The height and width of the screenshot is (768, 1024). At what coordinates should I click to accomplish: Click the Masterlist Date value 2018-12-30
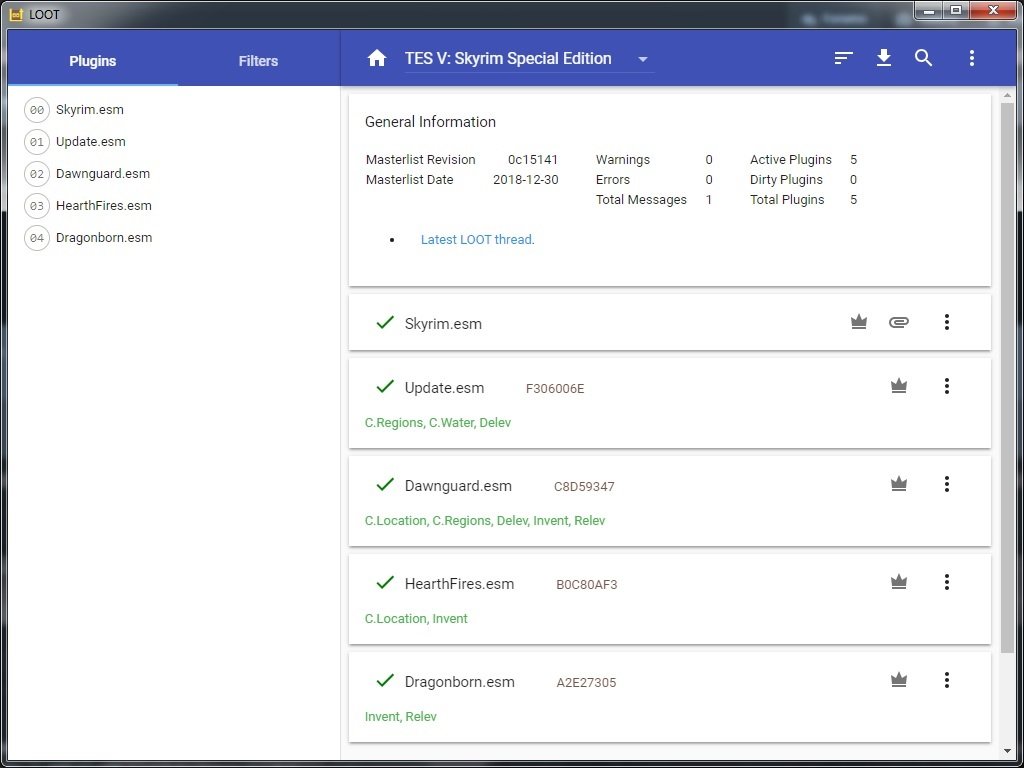tap(526, 180)
